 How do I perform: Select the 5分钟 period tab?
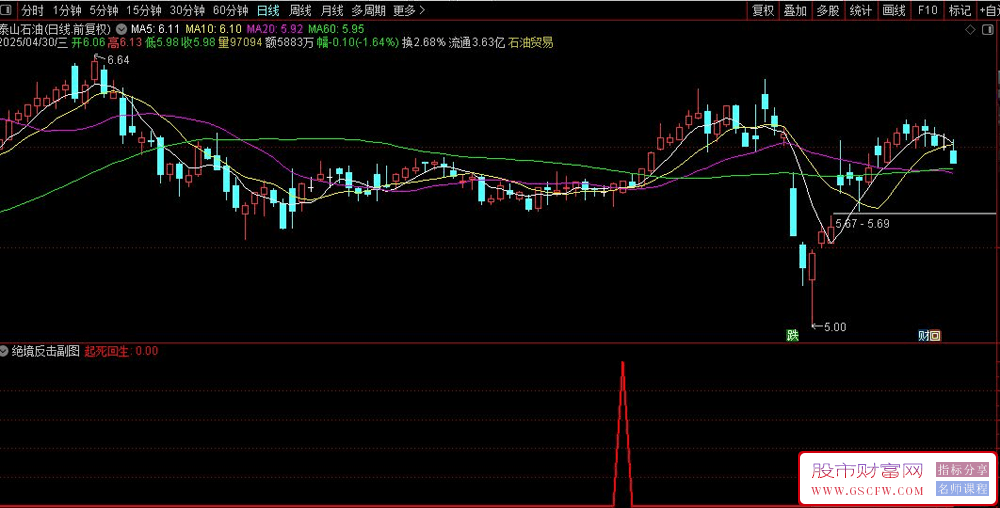103,10
